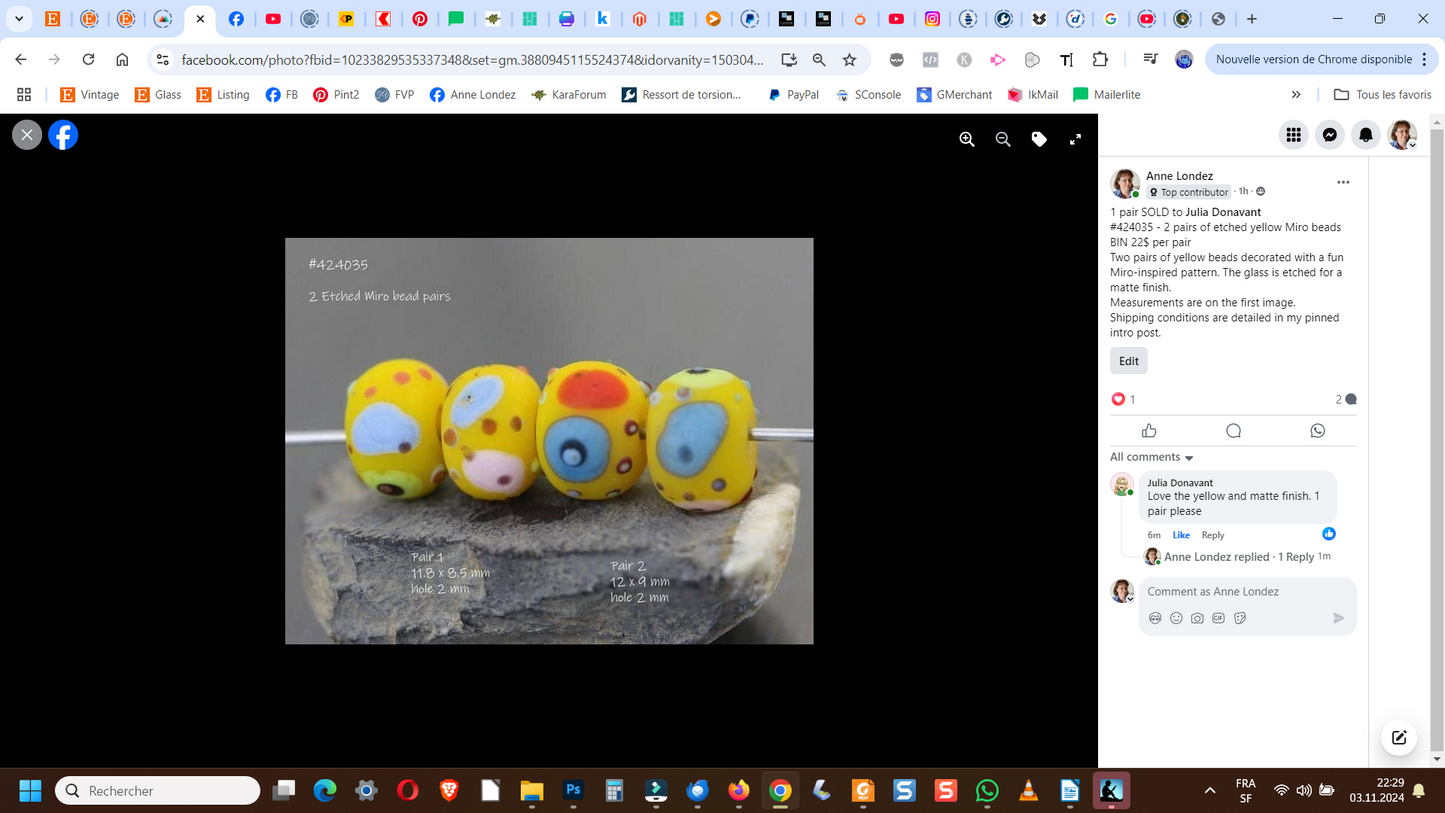1445x813 pixels.
Task: Open VLC from the taskbar
Action: pos(1028,791)
